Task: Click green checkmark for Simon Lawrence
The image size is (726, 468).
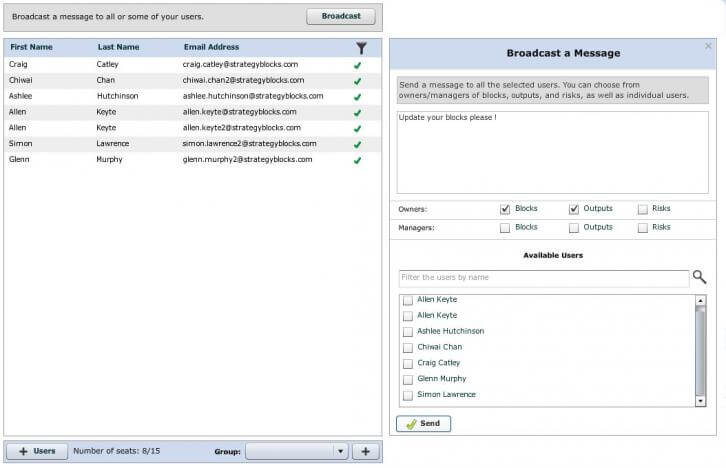Action: click(357, 144)
